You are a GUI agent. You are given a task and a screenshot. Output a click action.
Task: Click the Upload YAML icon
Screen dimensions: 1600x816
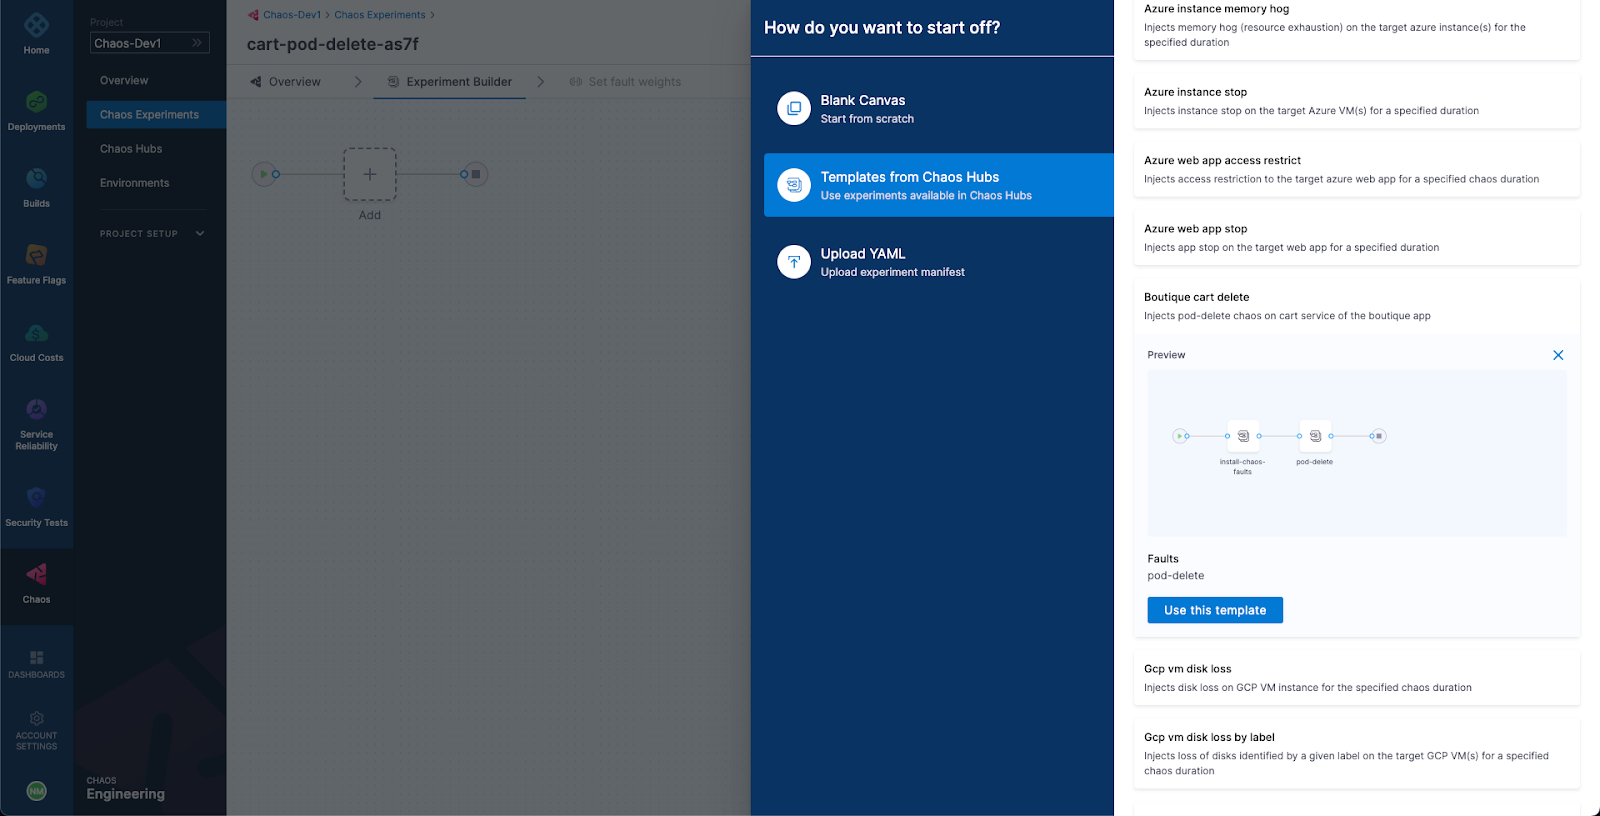[x=794, y=262]
